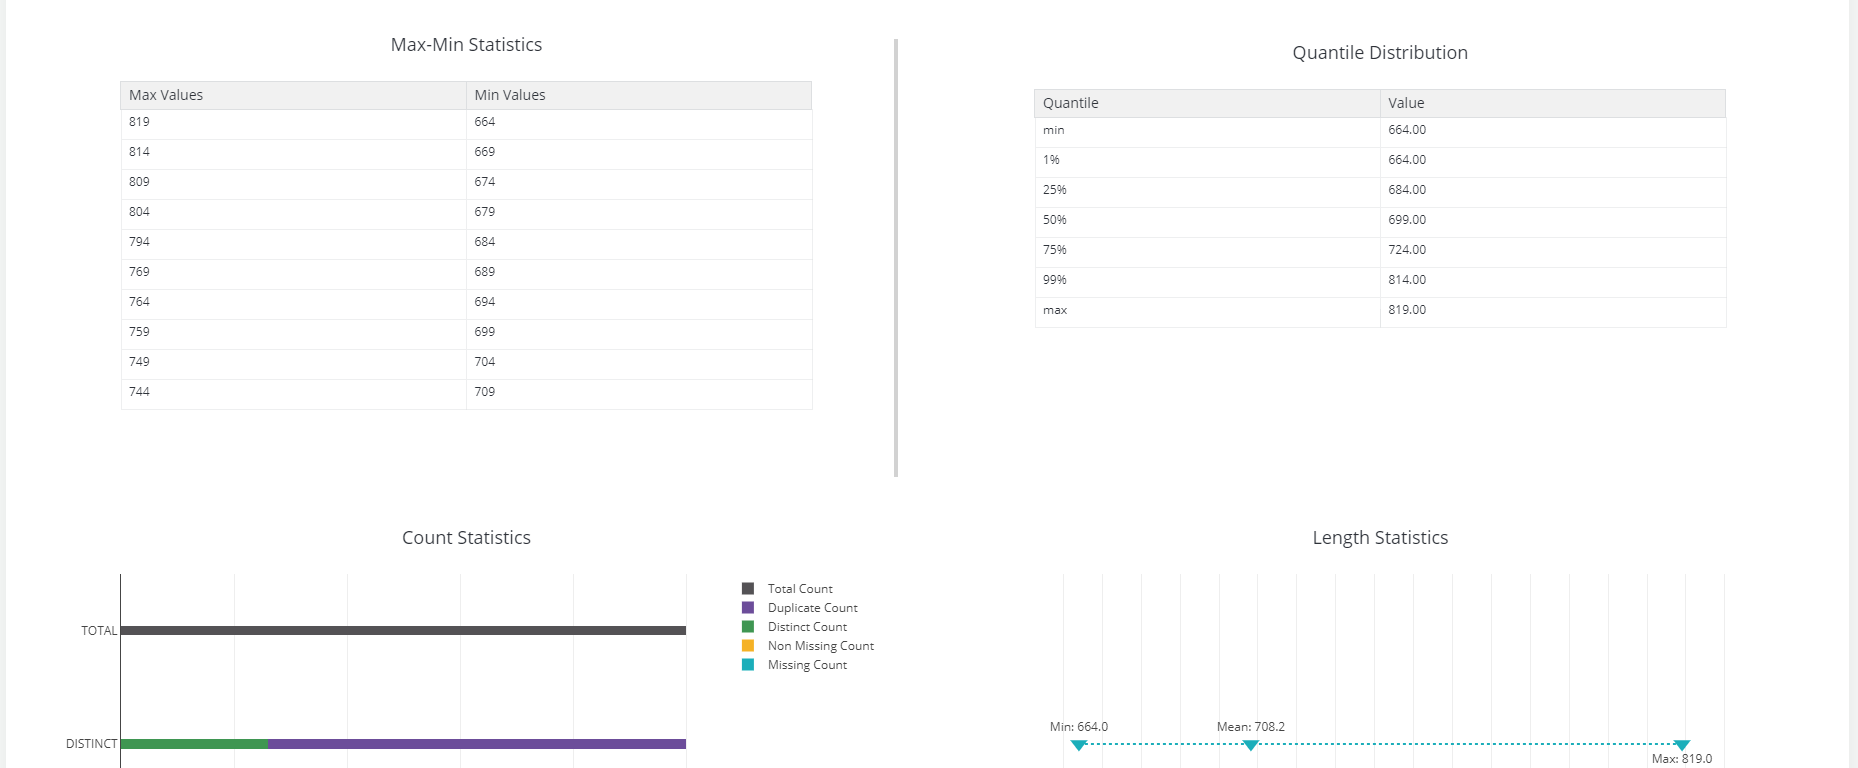
Task: Click the purple Duplicate bar segment
Action: (477, 744)
